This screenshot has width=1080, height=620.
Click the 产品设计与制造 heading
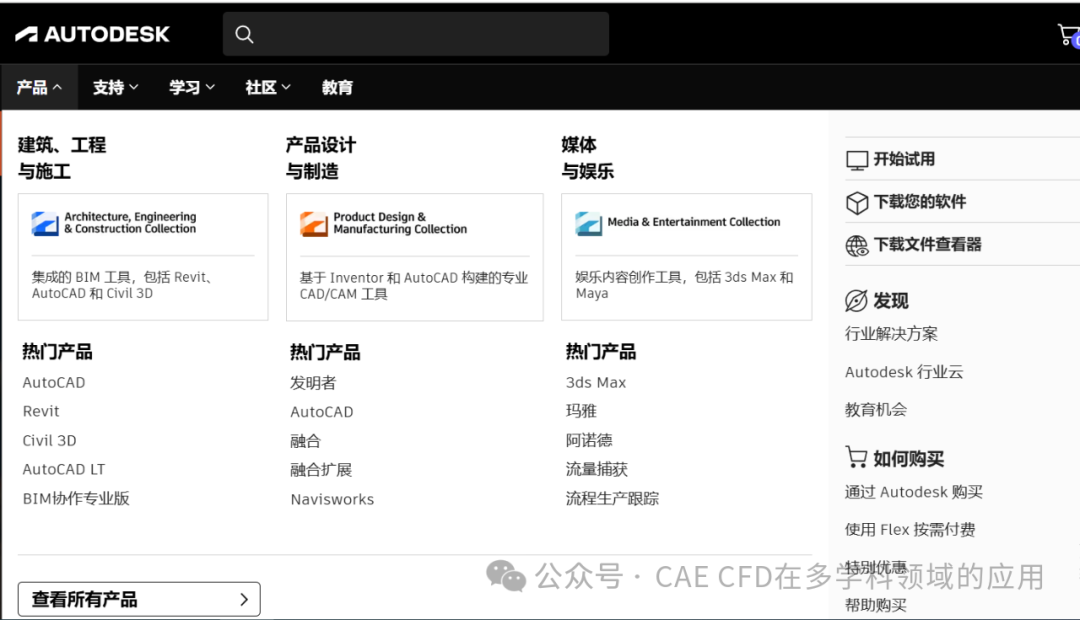click(320, 158)
